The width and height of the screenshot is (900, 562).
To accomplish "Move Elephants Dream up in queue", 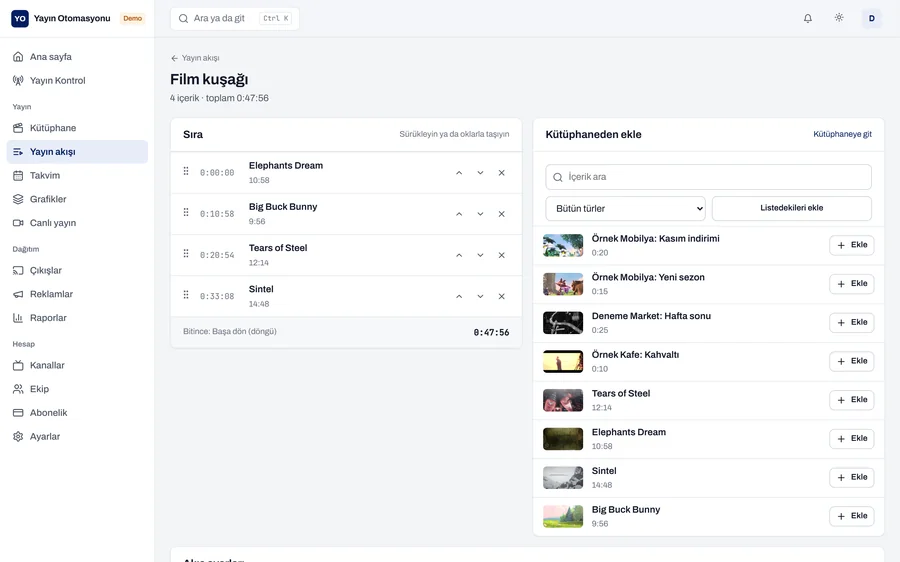I will [459, 173].
